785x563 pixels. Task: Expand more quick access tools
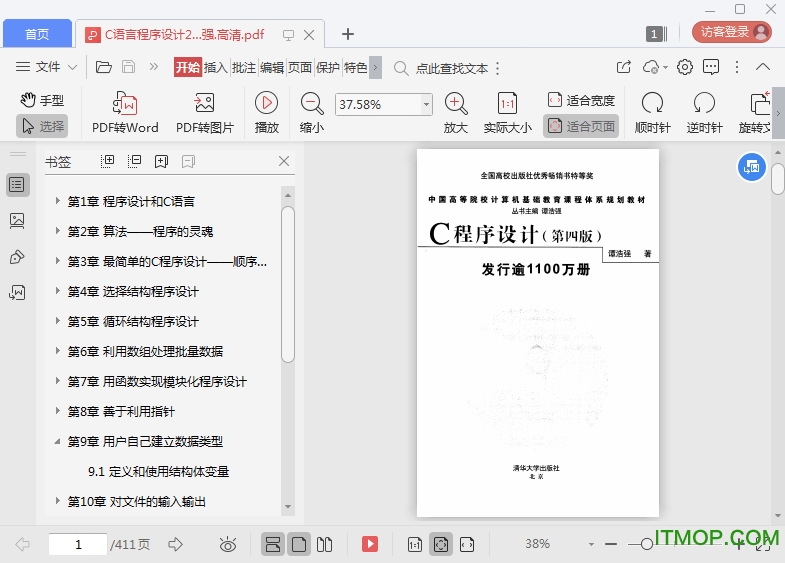pos(154,67)
